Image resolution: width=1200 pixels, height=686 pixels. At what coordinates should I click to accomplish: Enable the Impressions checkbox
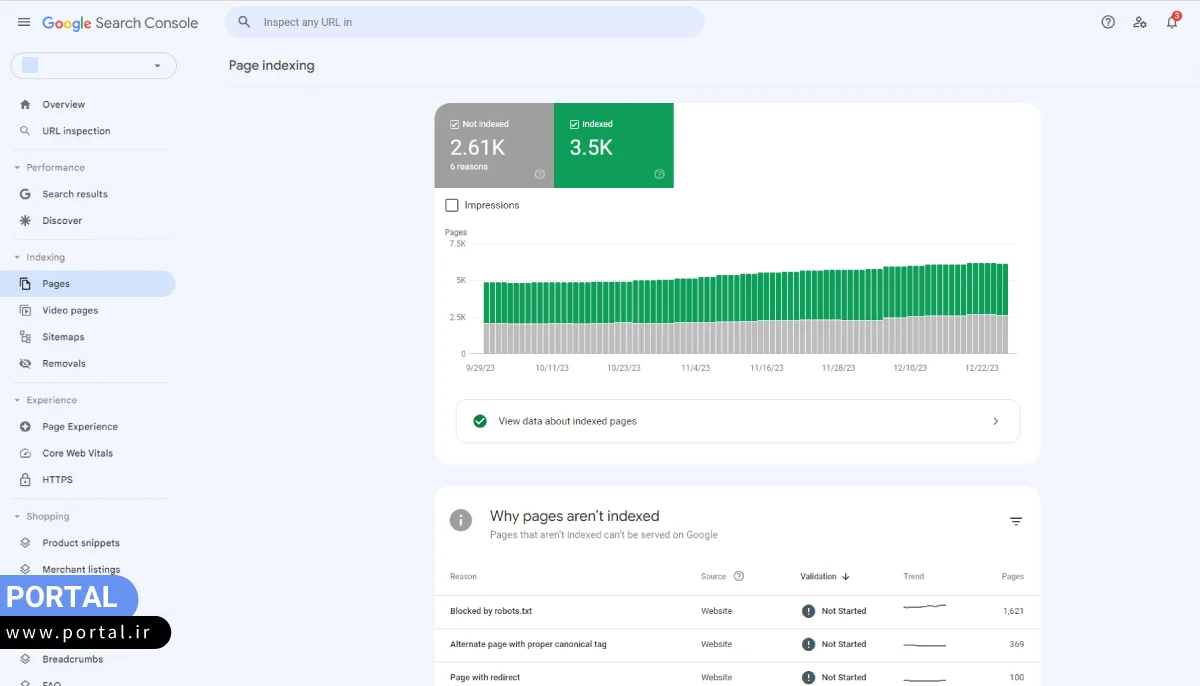452,205
